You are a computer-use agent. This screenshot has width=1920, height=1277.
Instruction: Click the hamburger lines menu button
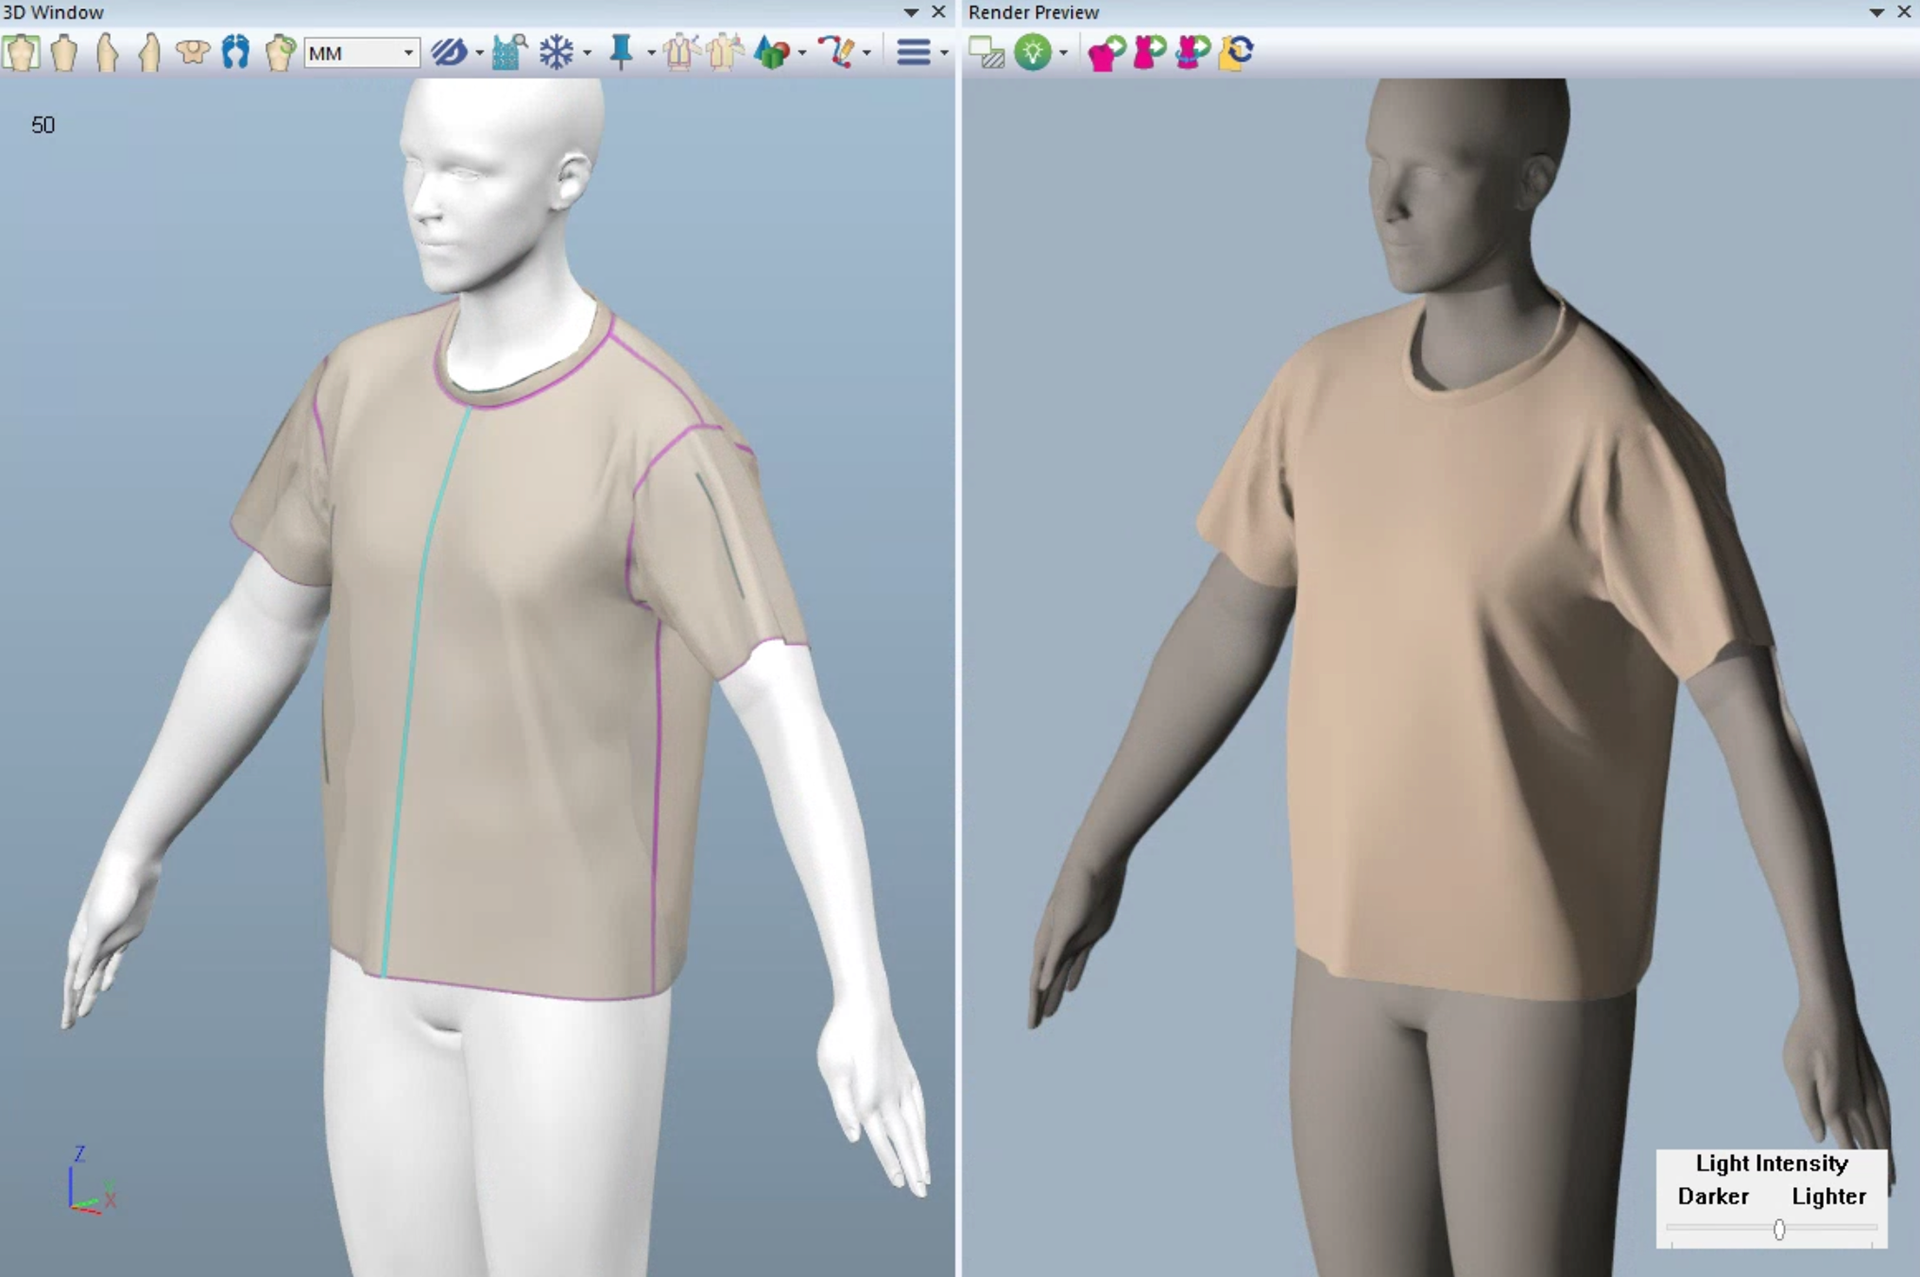[x=913, y=52]
